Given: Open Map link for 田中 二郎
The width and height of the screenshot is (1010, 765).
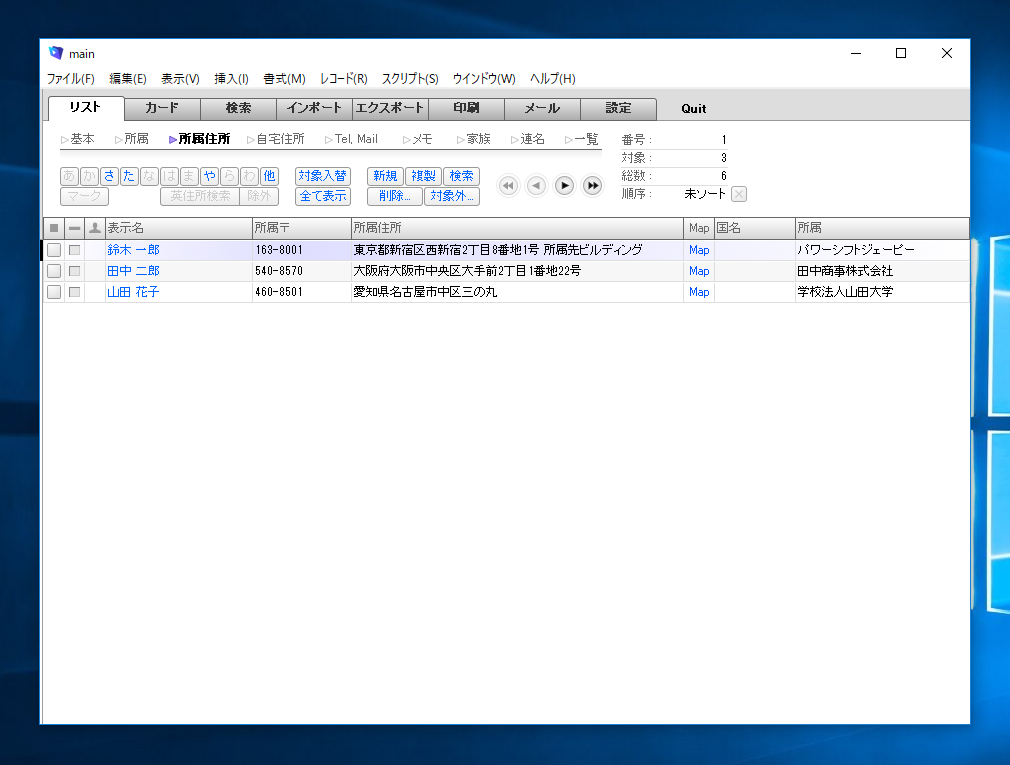Looking at the screenshot, I should (x=699, y=271).
